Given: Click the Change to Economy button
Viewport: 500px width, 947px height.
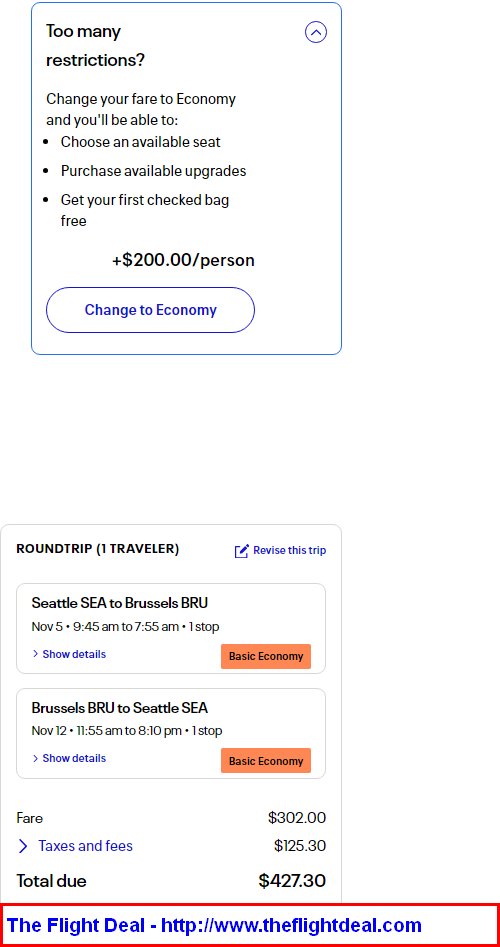Looking at the screenshot, I should point(150,310).
